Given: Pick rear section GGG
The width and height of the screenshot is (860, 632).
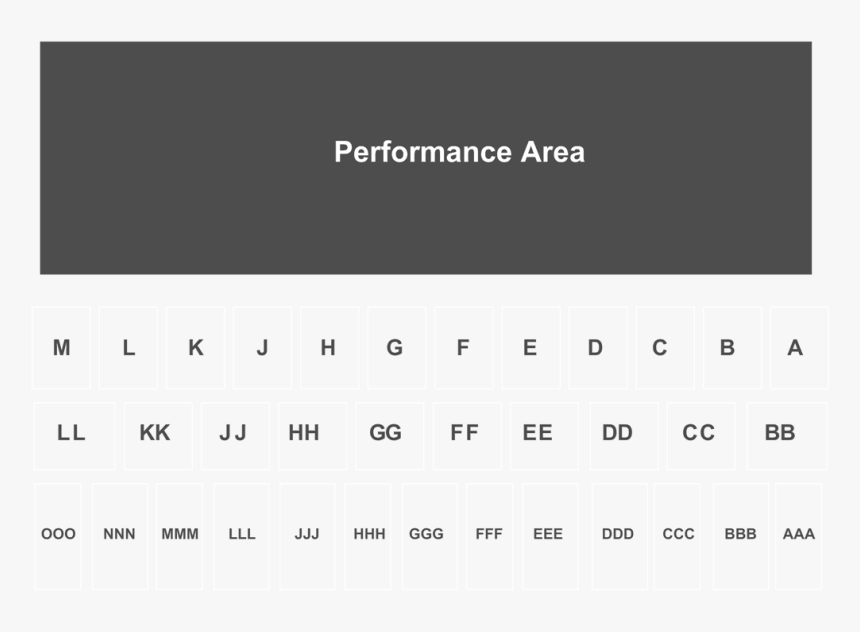Looking at the screenshot, I should pos(427,534).
